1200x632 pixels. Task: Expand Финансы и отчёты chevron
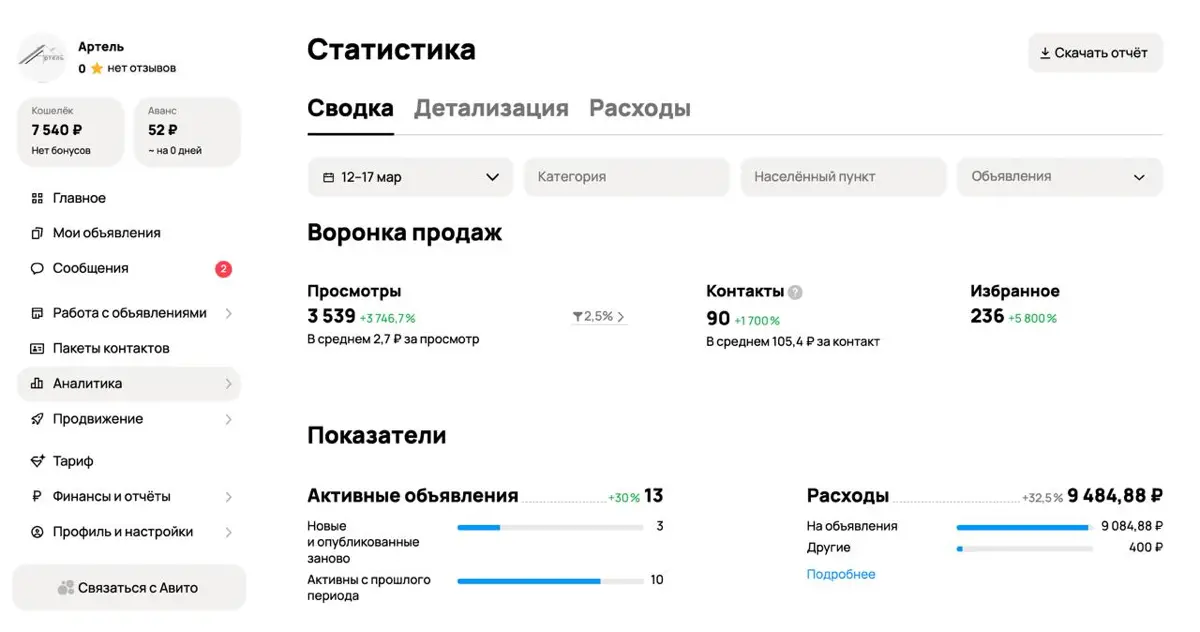[228, 496]
